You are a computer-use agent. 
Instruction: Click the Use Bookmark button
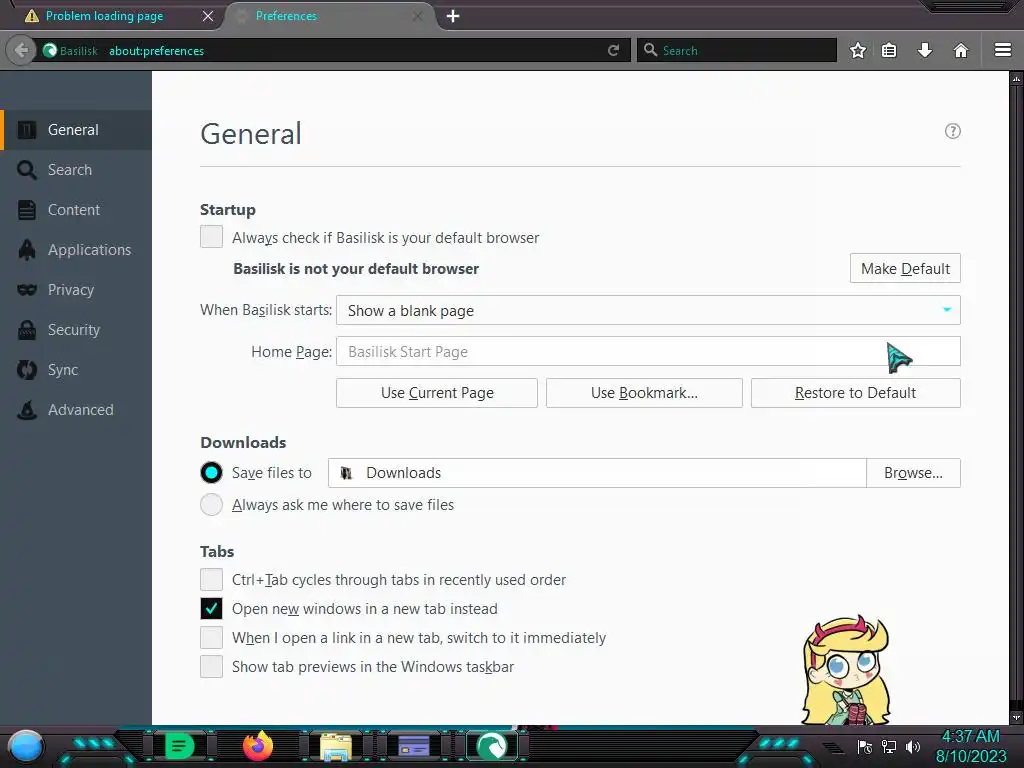[644, 393]
